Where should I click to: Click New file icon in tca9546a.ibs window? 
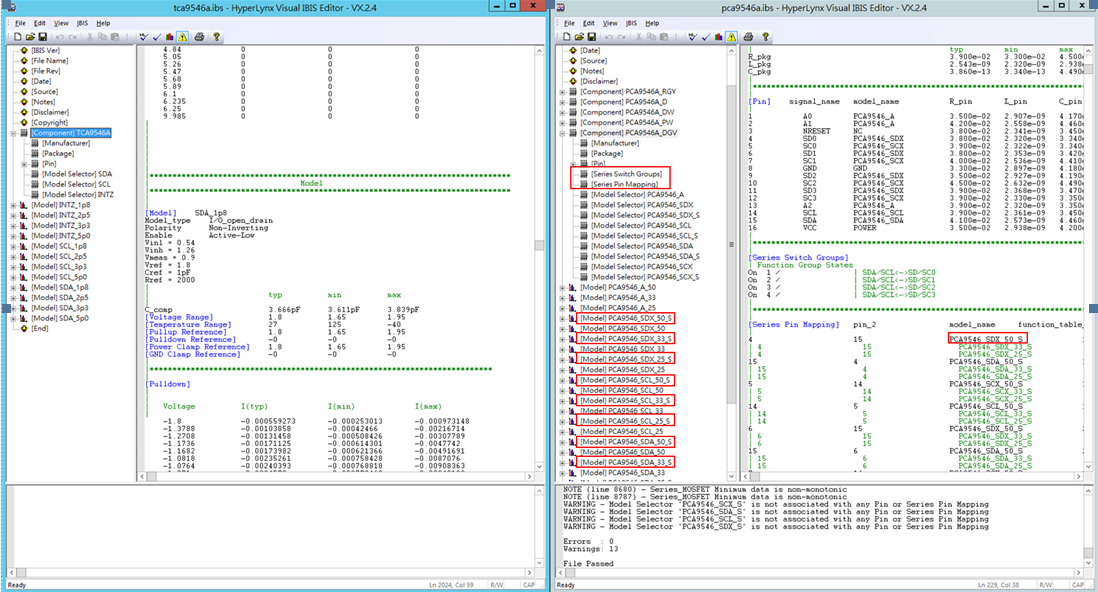click(x=18, y=37)
